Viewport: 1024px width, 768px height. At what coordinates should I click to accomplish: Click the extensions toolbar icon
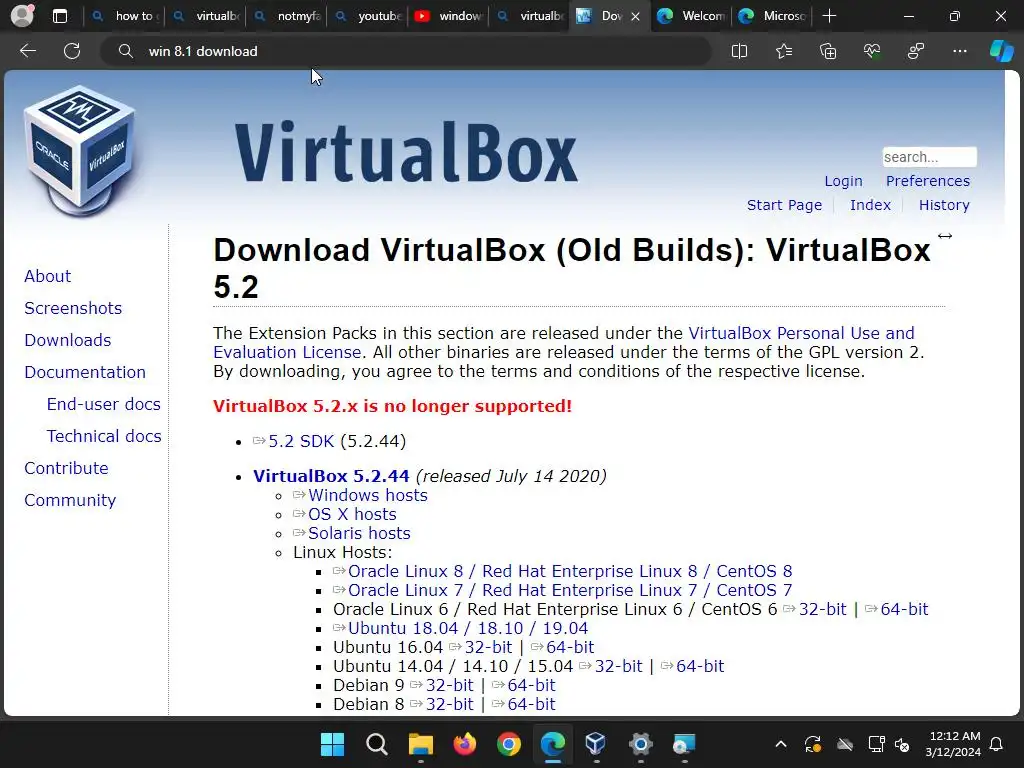916,51
